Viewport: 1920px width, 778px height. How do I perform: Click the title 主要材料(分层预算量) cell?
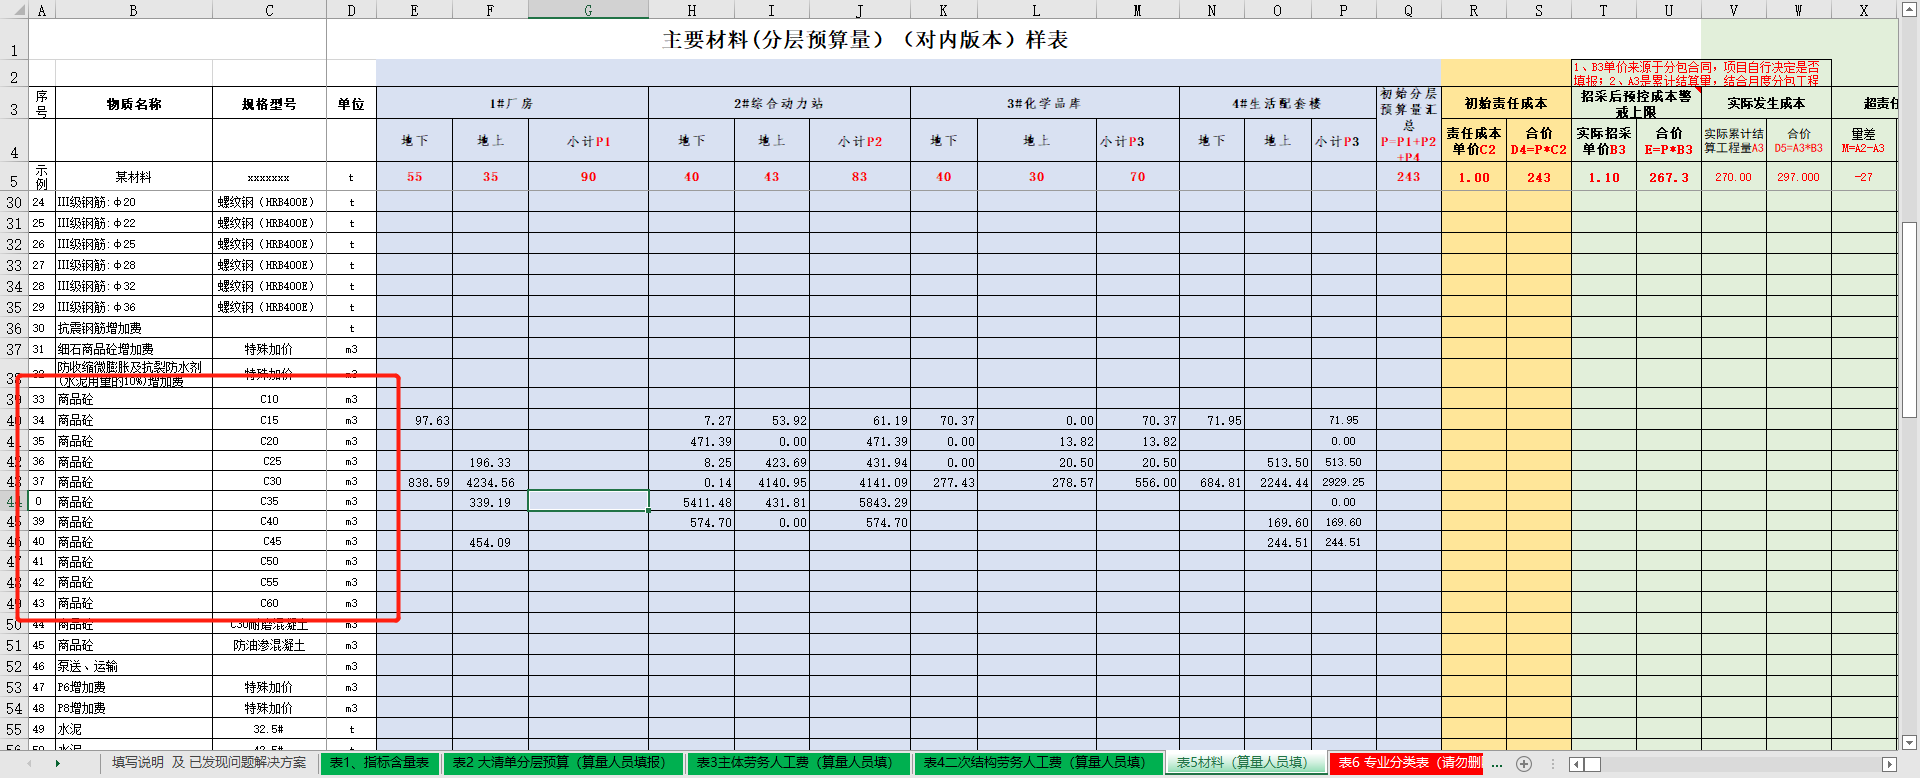click(865, 40)
